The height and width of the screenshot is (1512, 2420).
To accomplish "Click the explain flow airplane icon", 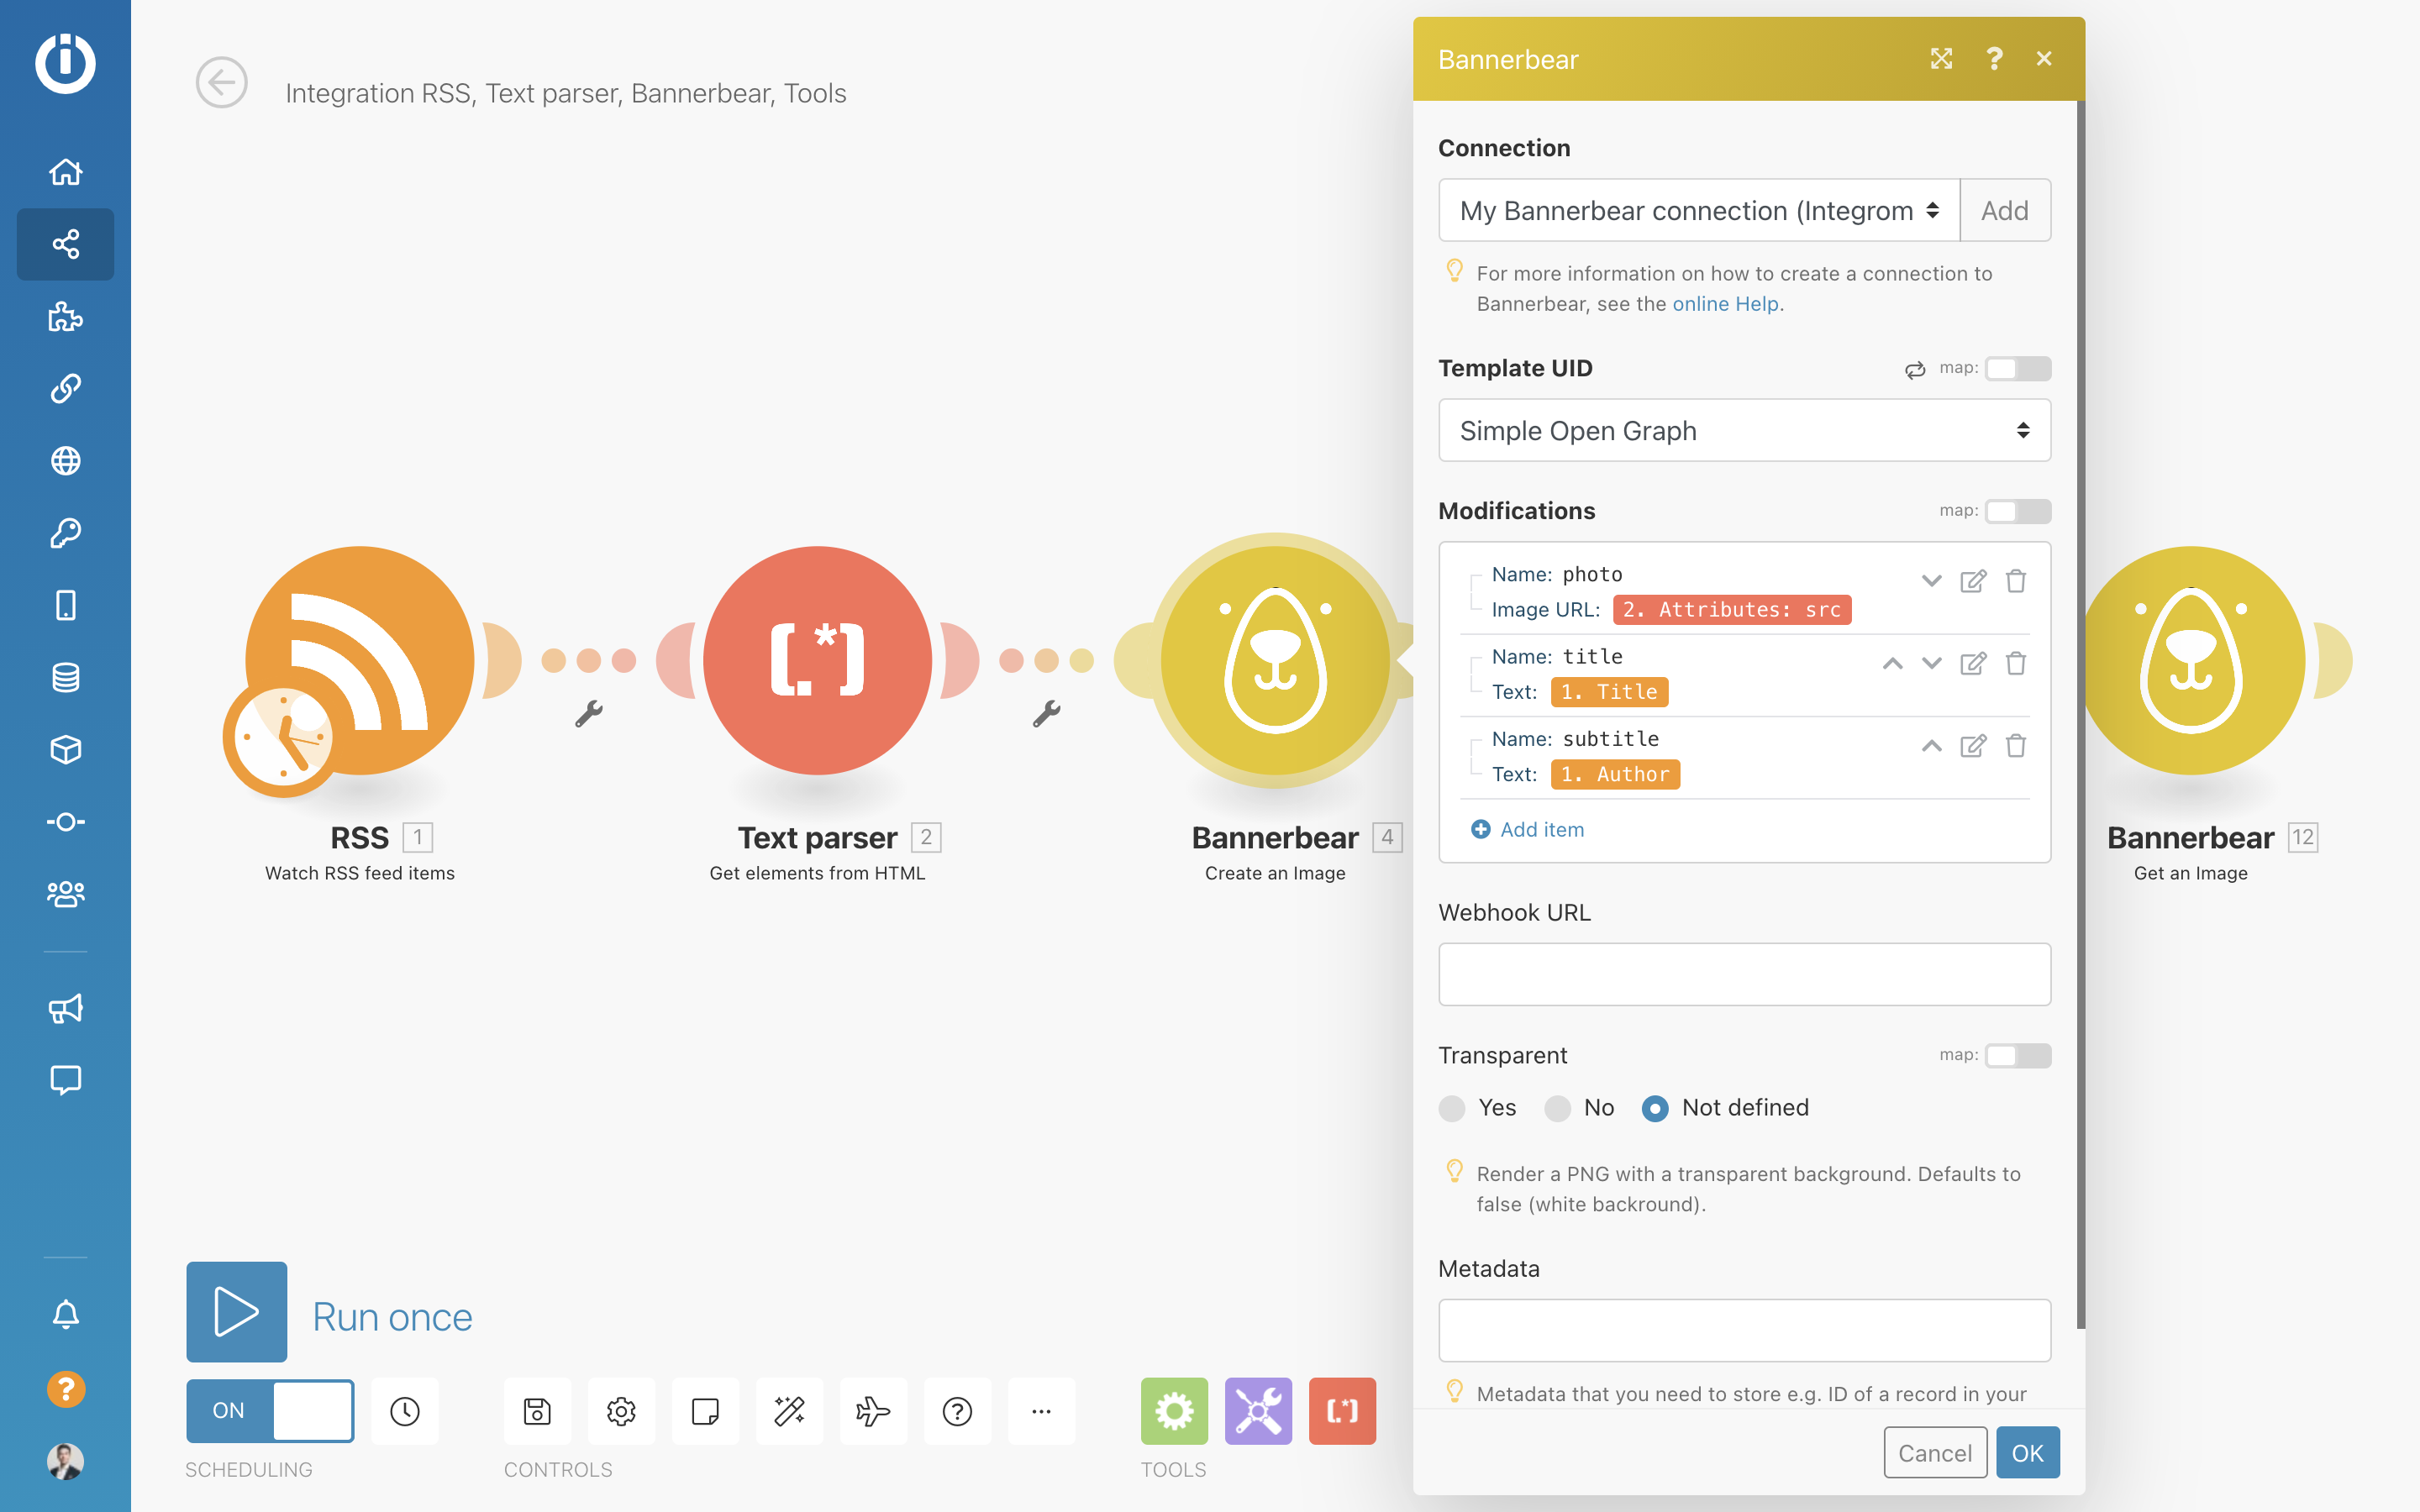I will coord(873,1411).
